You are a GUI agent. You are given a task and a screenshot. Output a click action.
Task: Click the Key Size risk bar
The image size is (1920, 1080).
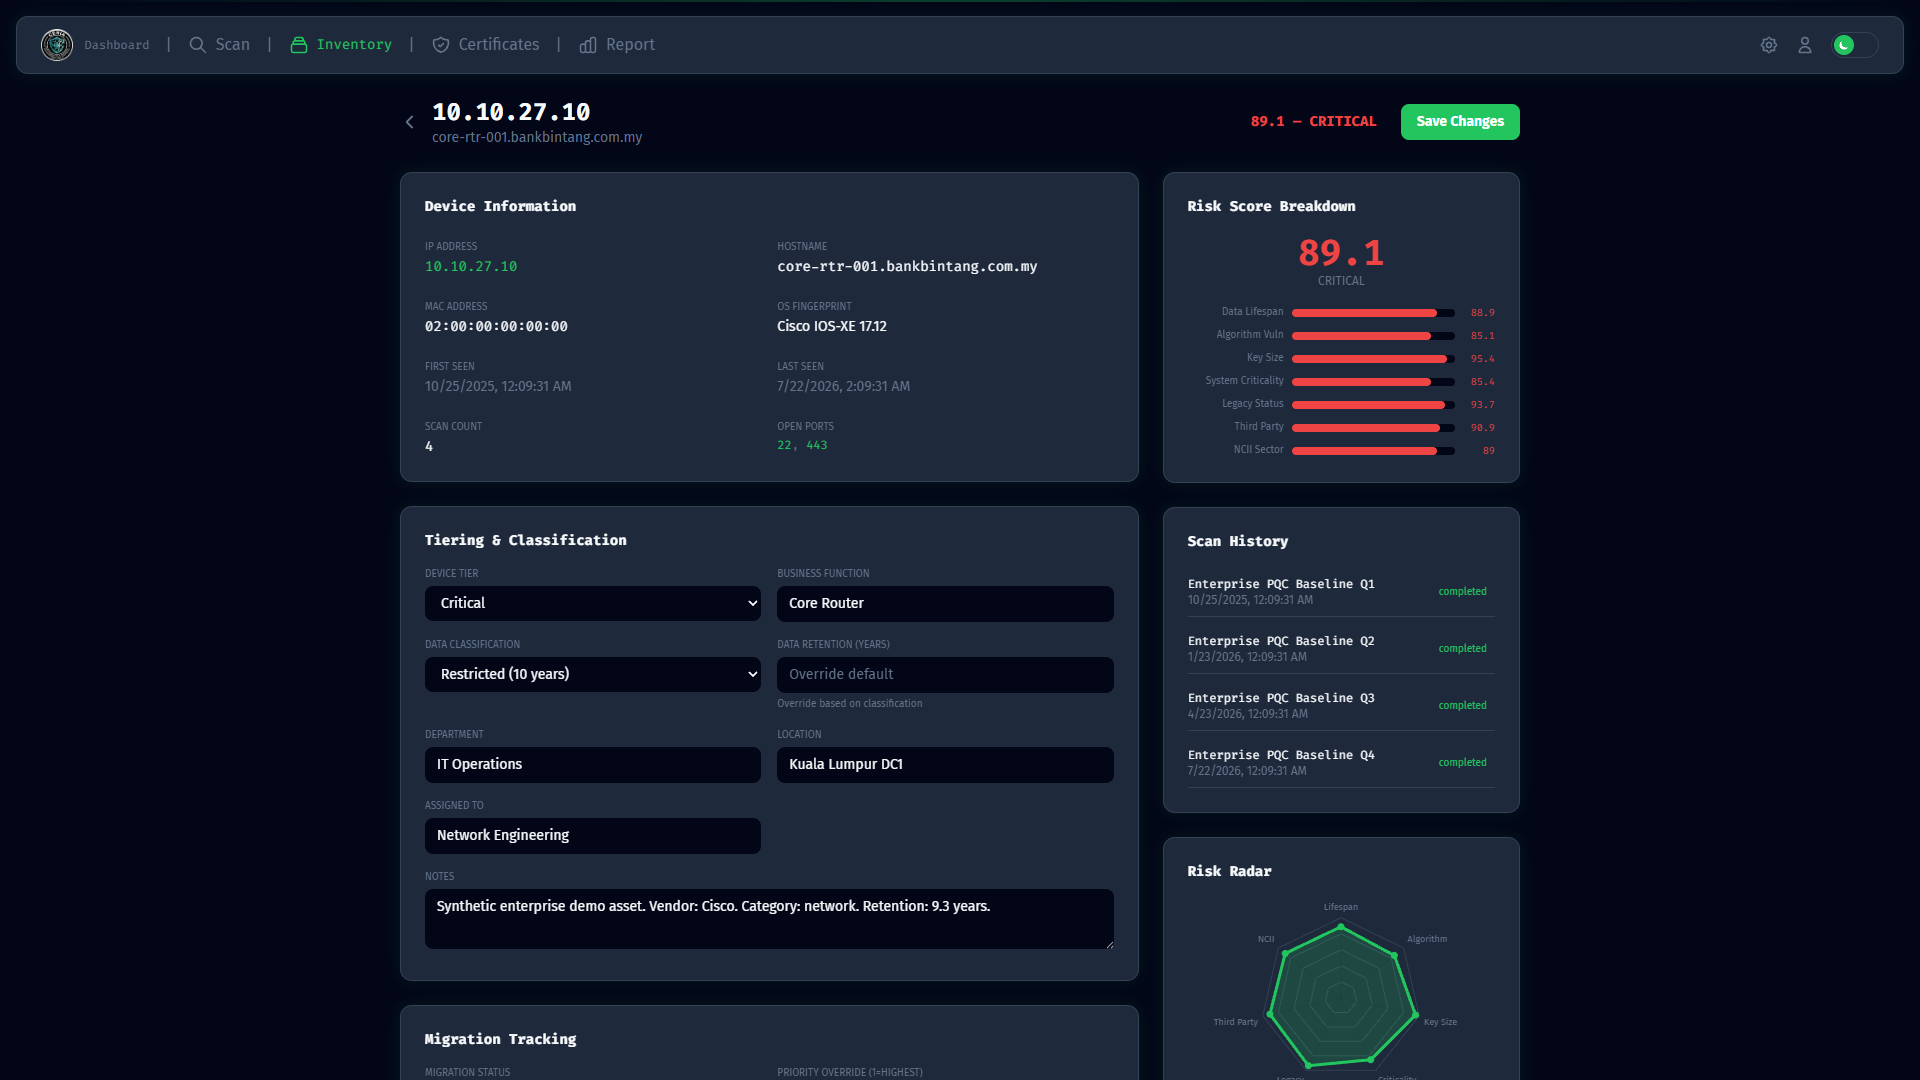point(1373,359)
